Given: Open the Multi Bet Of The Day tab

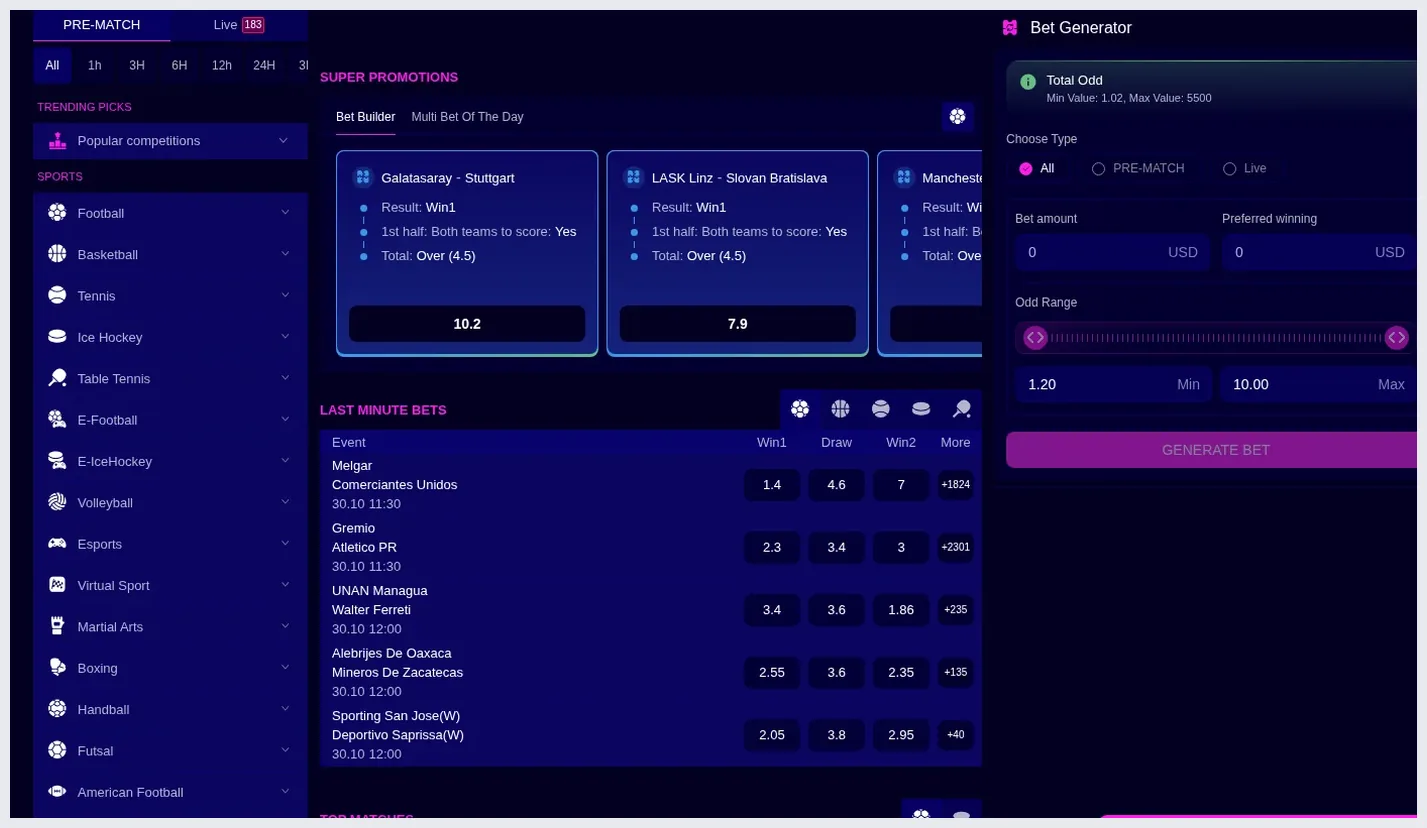Looking at the screenshot, I should [x=467, y=117].
